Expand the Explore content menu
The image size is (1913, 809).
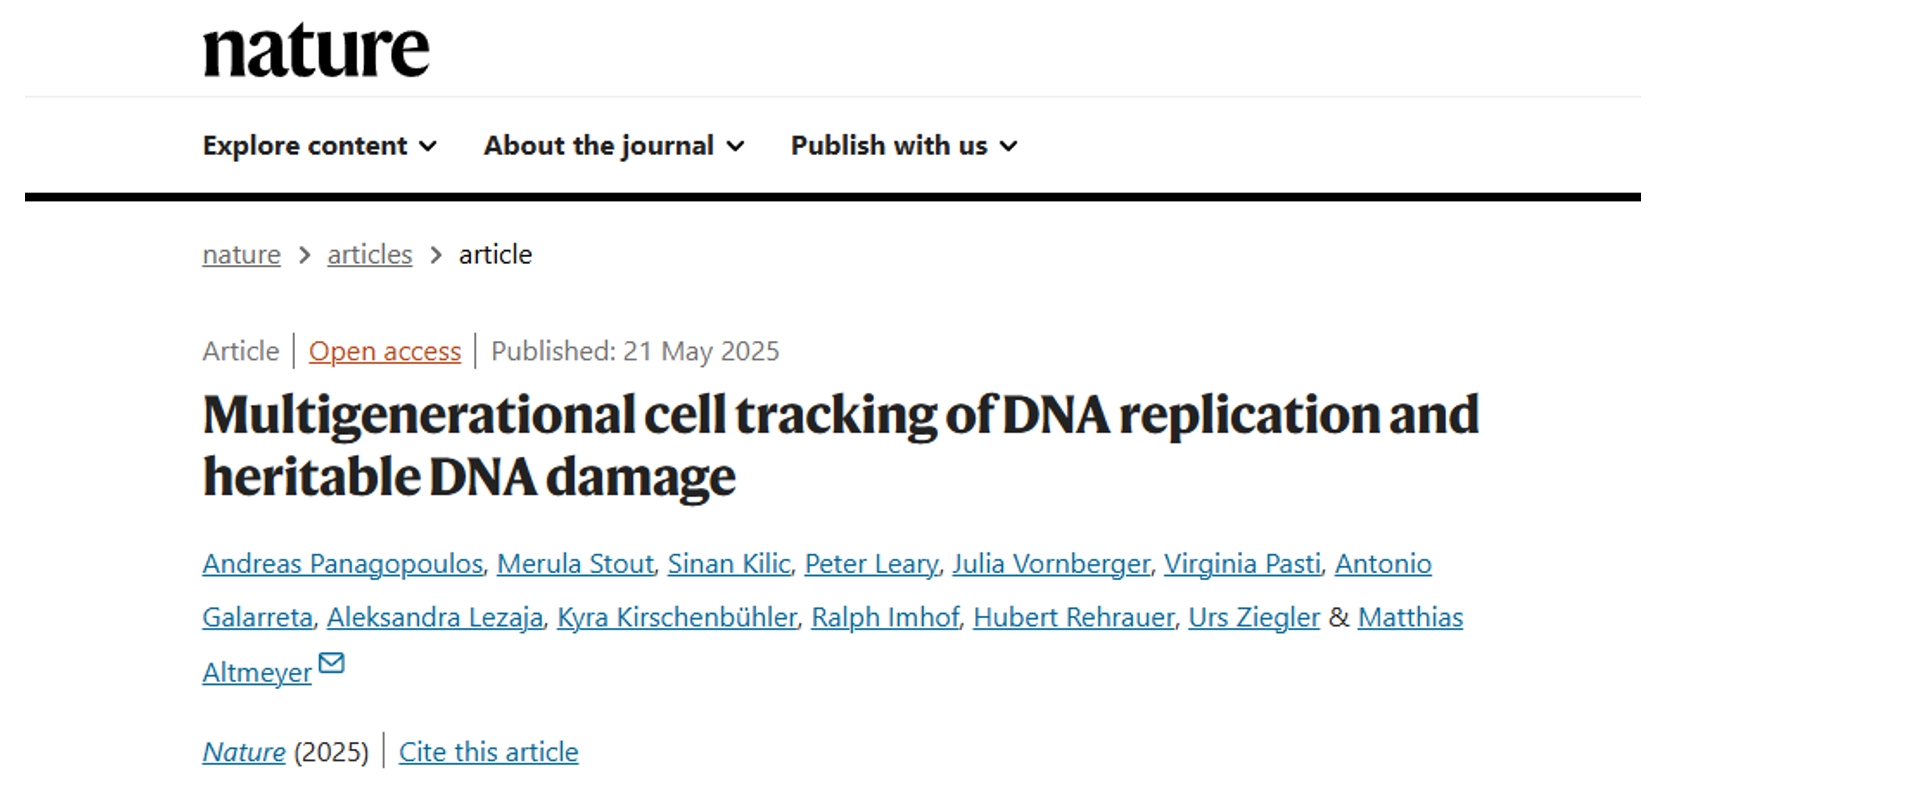[x=320, y=146]
